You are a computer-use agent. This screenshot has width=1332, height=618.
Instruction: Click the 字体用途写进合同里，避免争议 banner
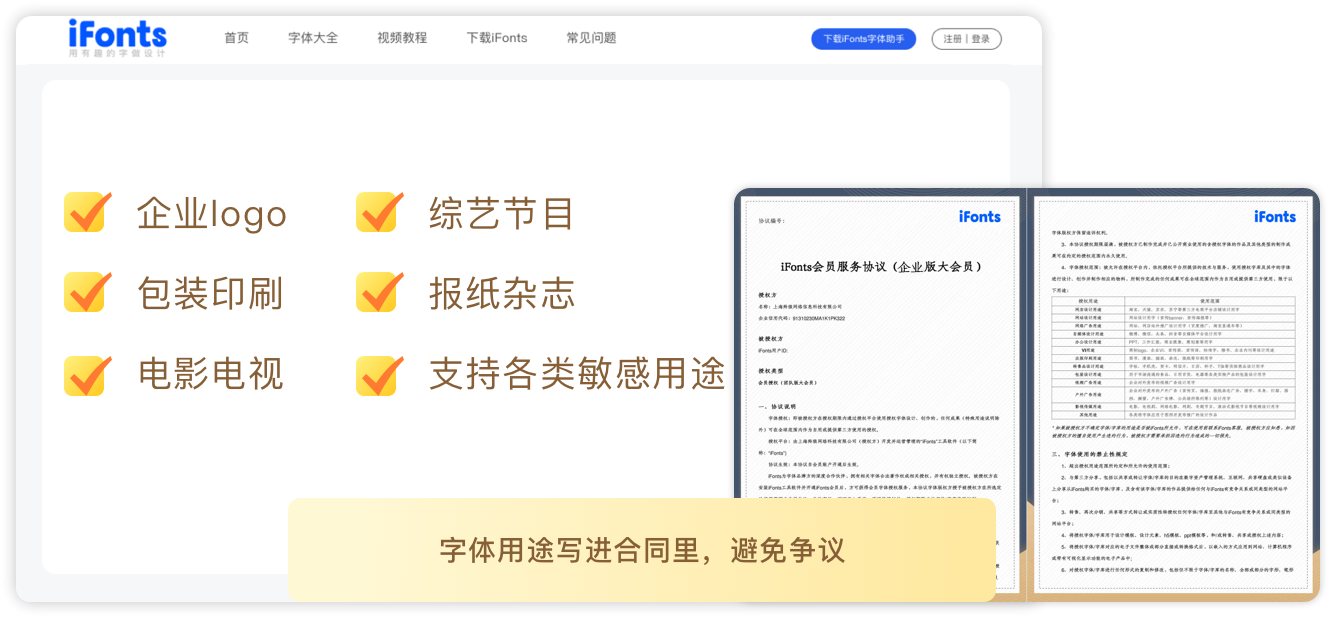(642, 550)
